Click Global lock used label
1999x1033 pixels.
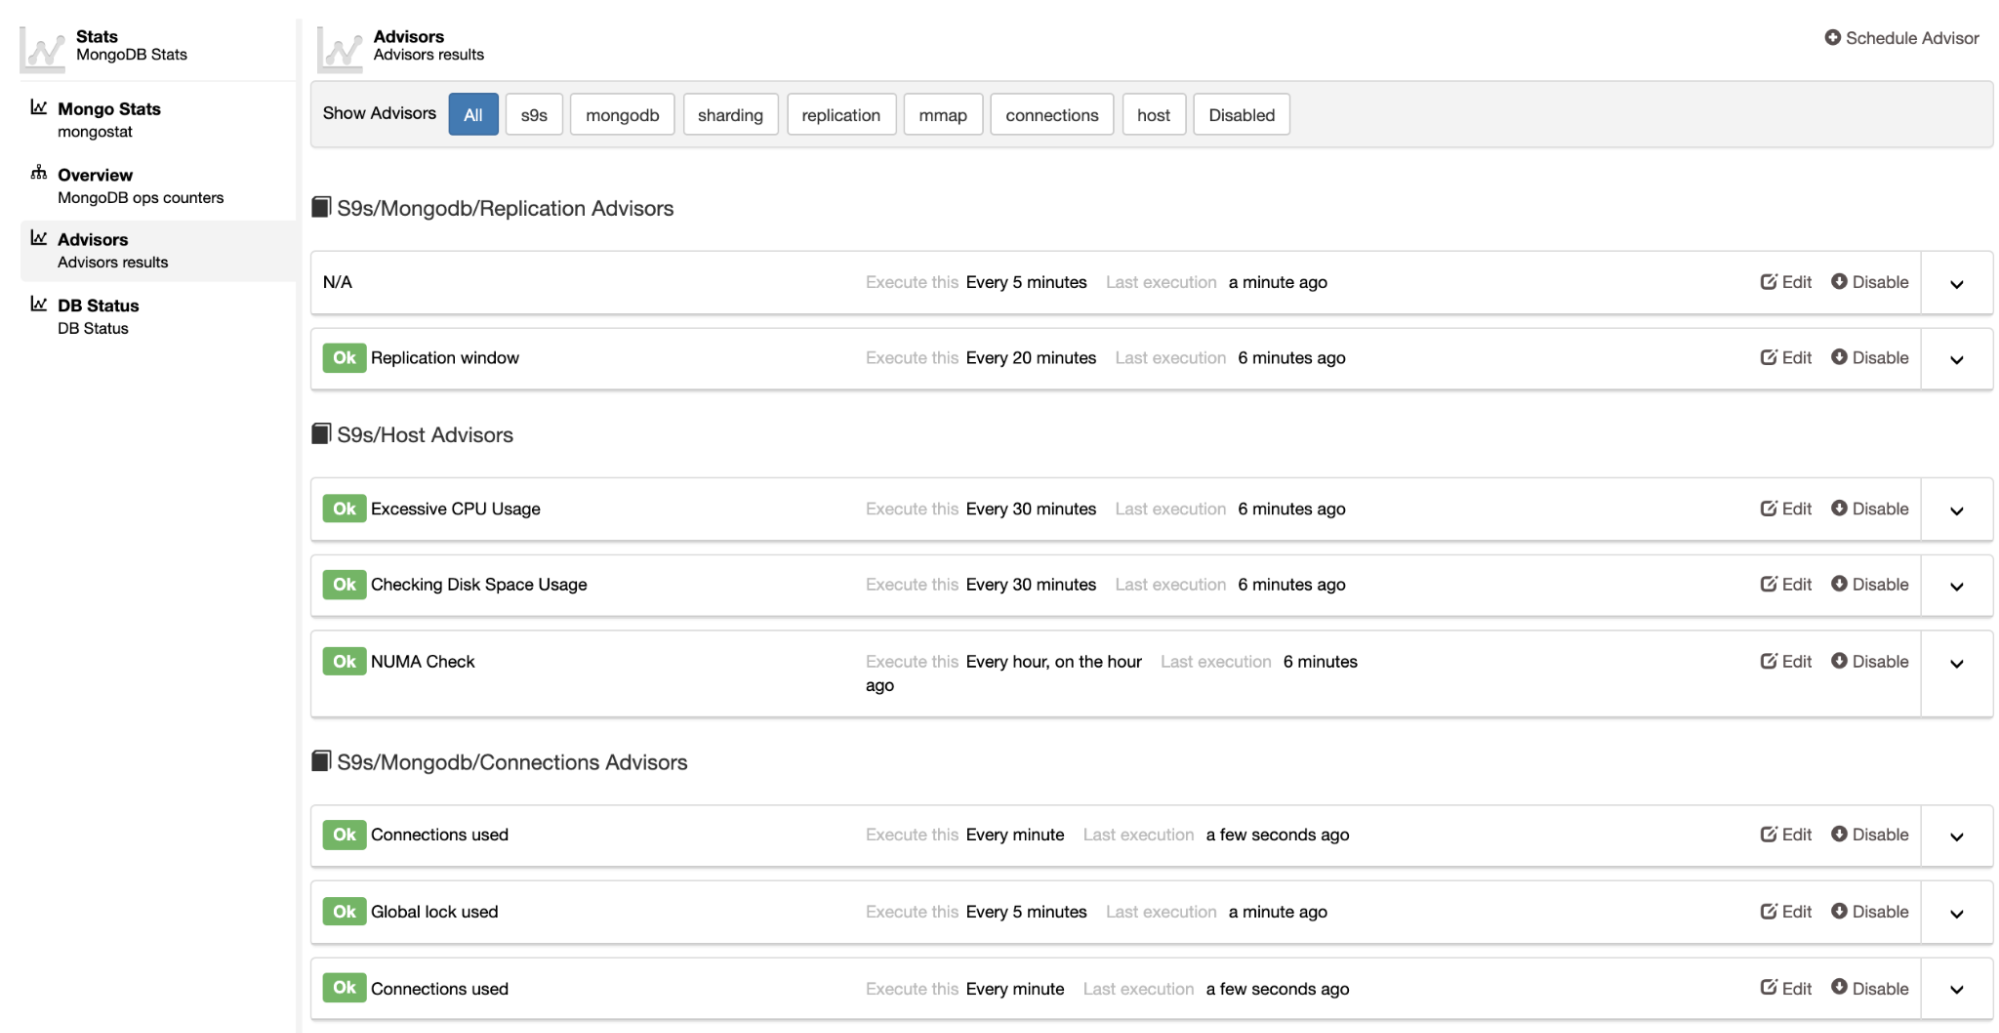[434, 912]
